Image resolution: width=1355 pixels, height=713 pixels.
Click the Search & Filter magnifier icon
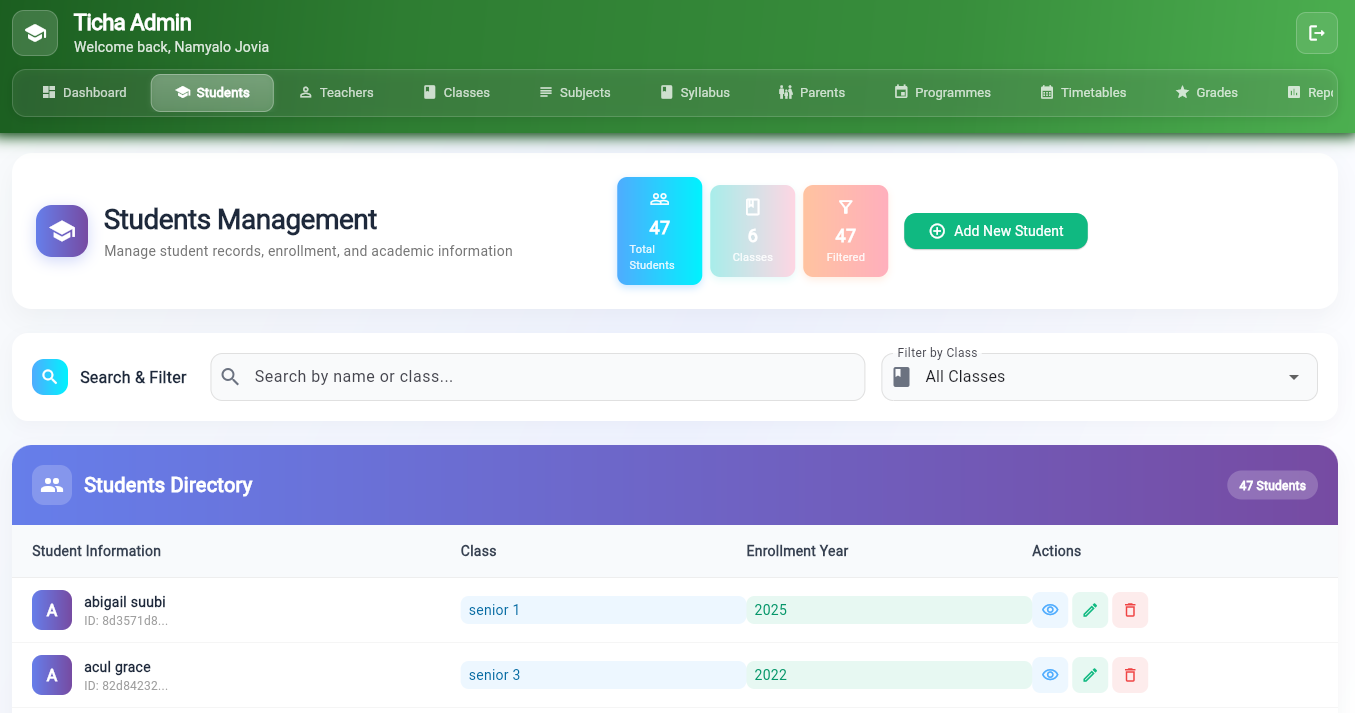50,377
